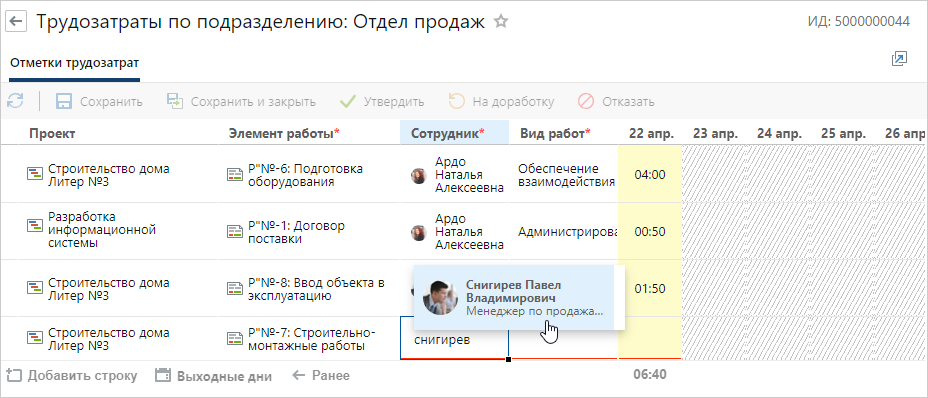Open Р"№-8: Ввод объекта в эксплуатацию

[316, 288]
